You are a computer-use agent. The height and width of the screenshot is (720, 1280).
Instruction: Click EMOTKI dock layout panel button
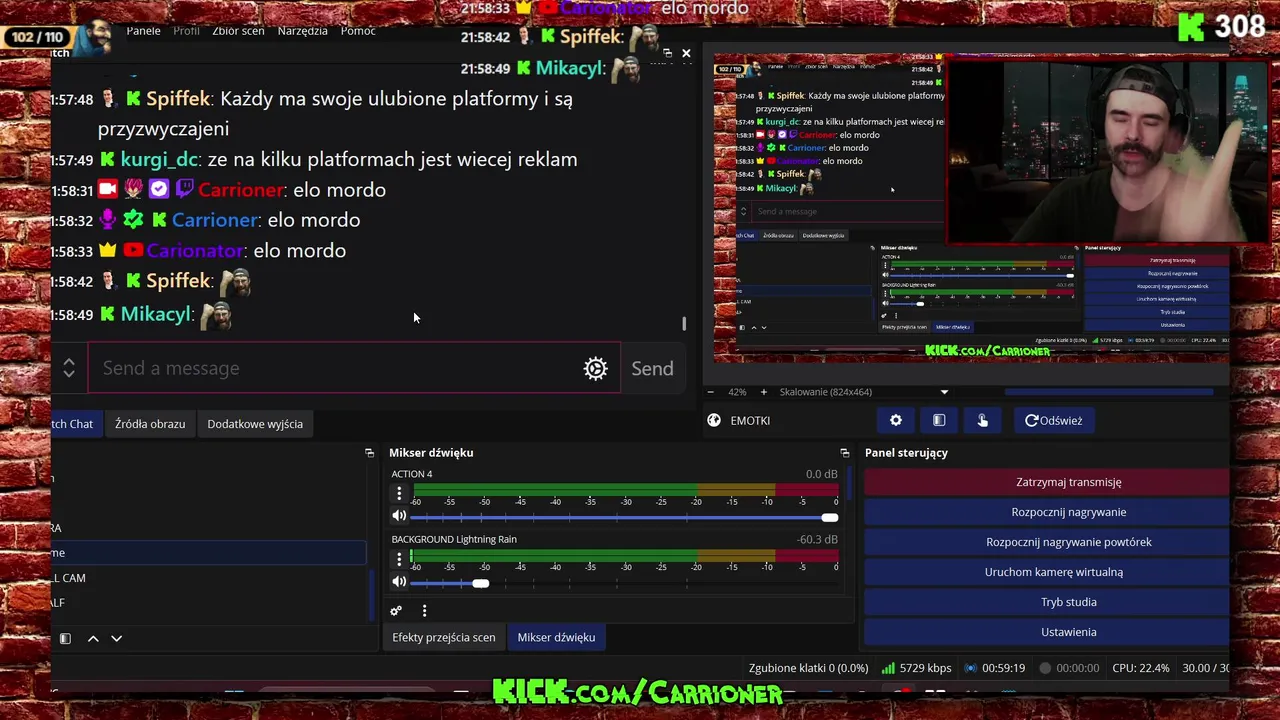(x=939, y=421)
